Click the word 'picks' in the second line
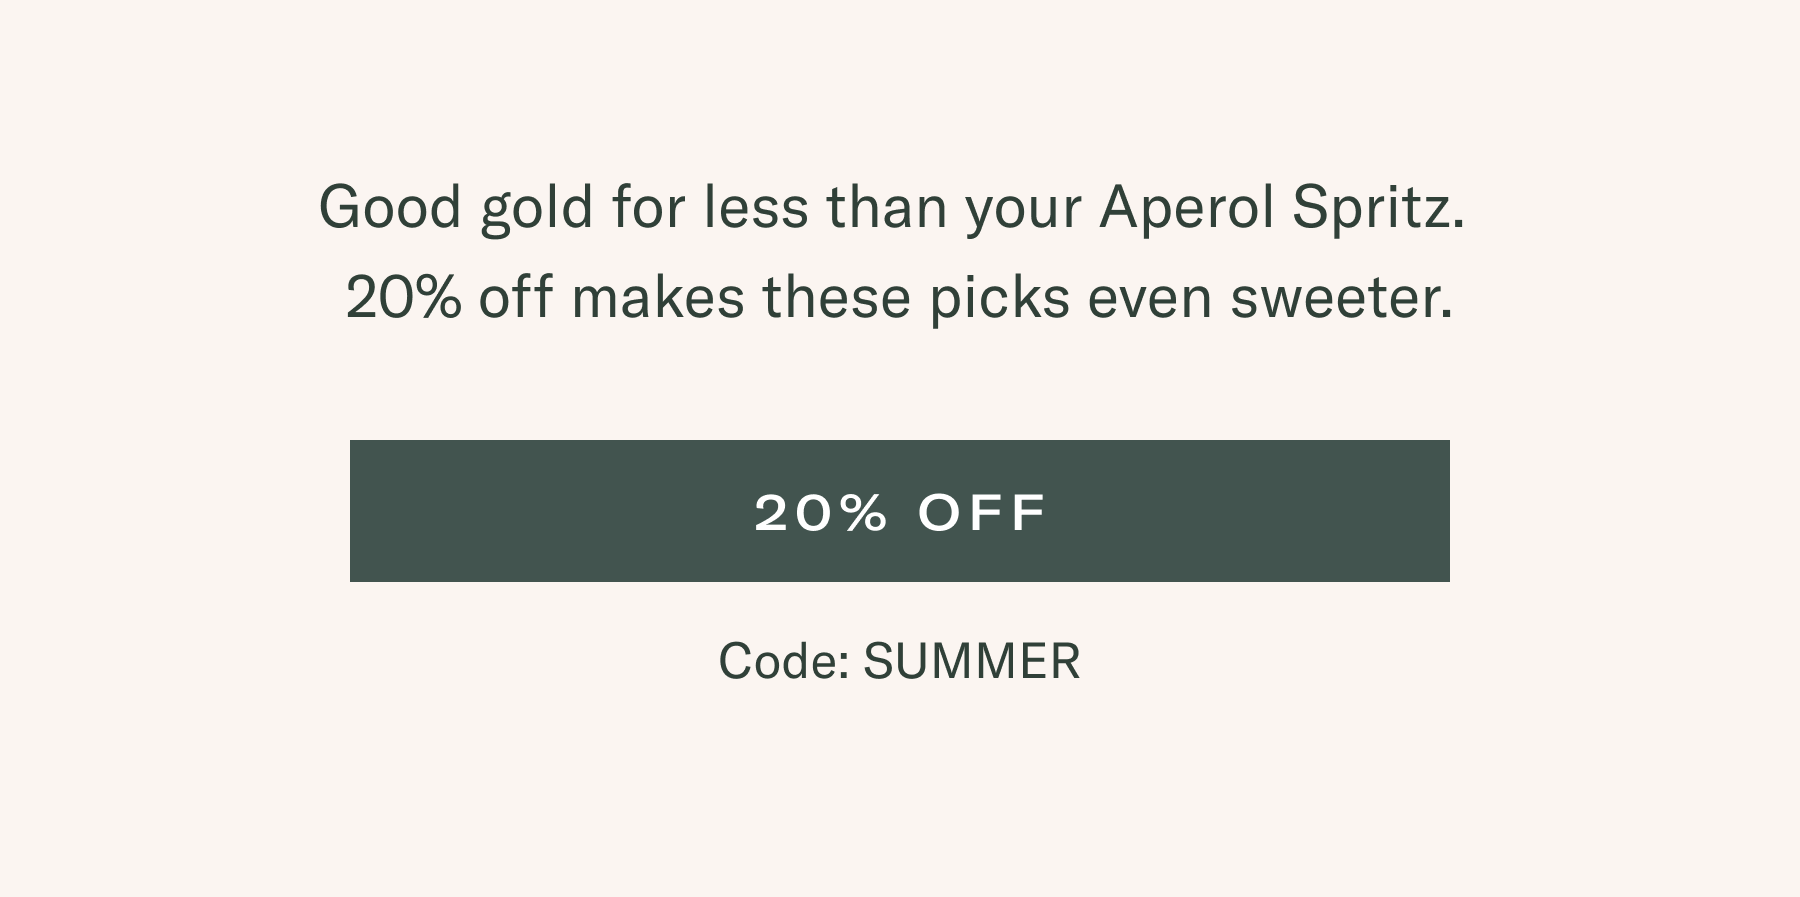 pyautogui.click(x=1000, y=298)
